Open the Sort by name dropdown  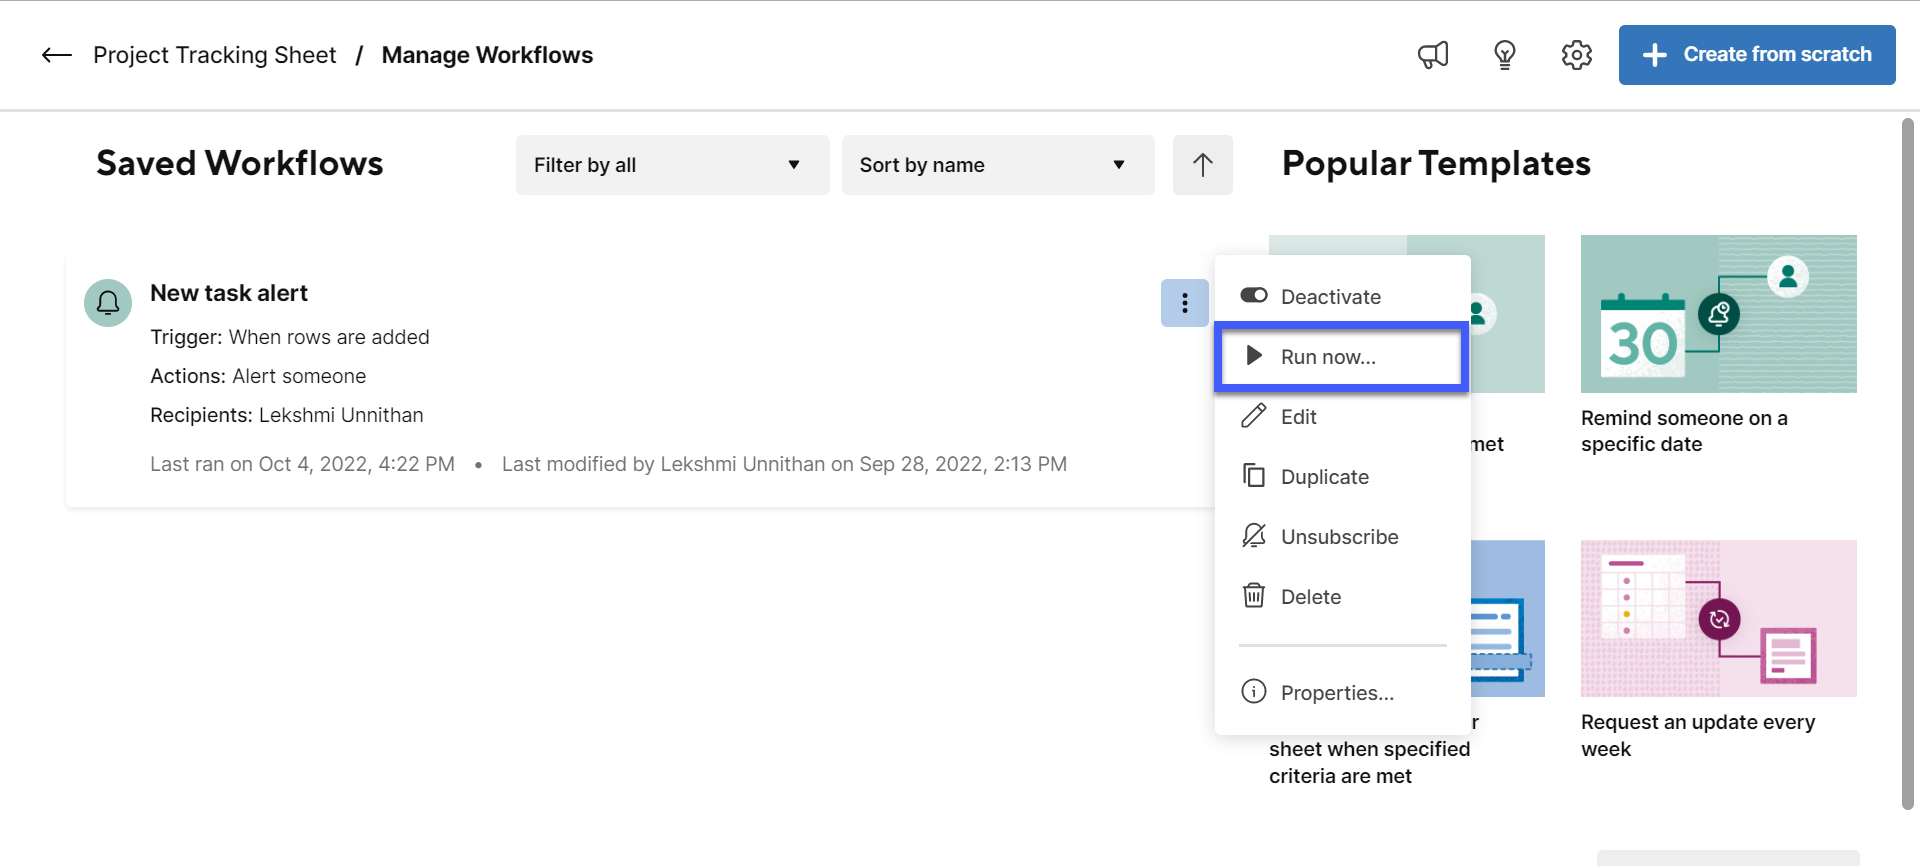[x=997, y=165]
